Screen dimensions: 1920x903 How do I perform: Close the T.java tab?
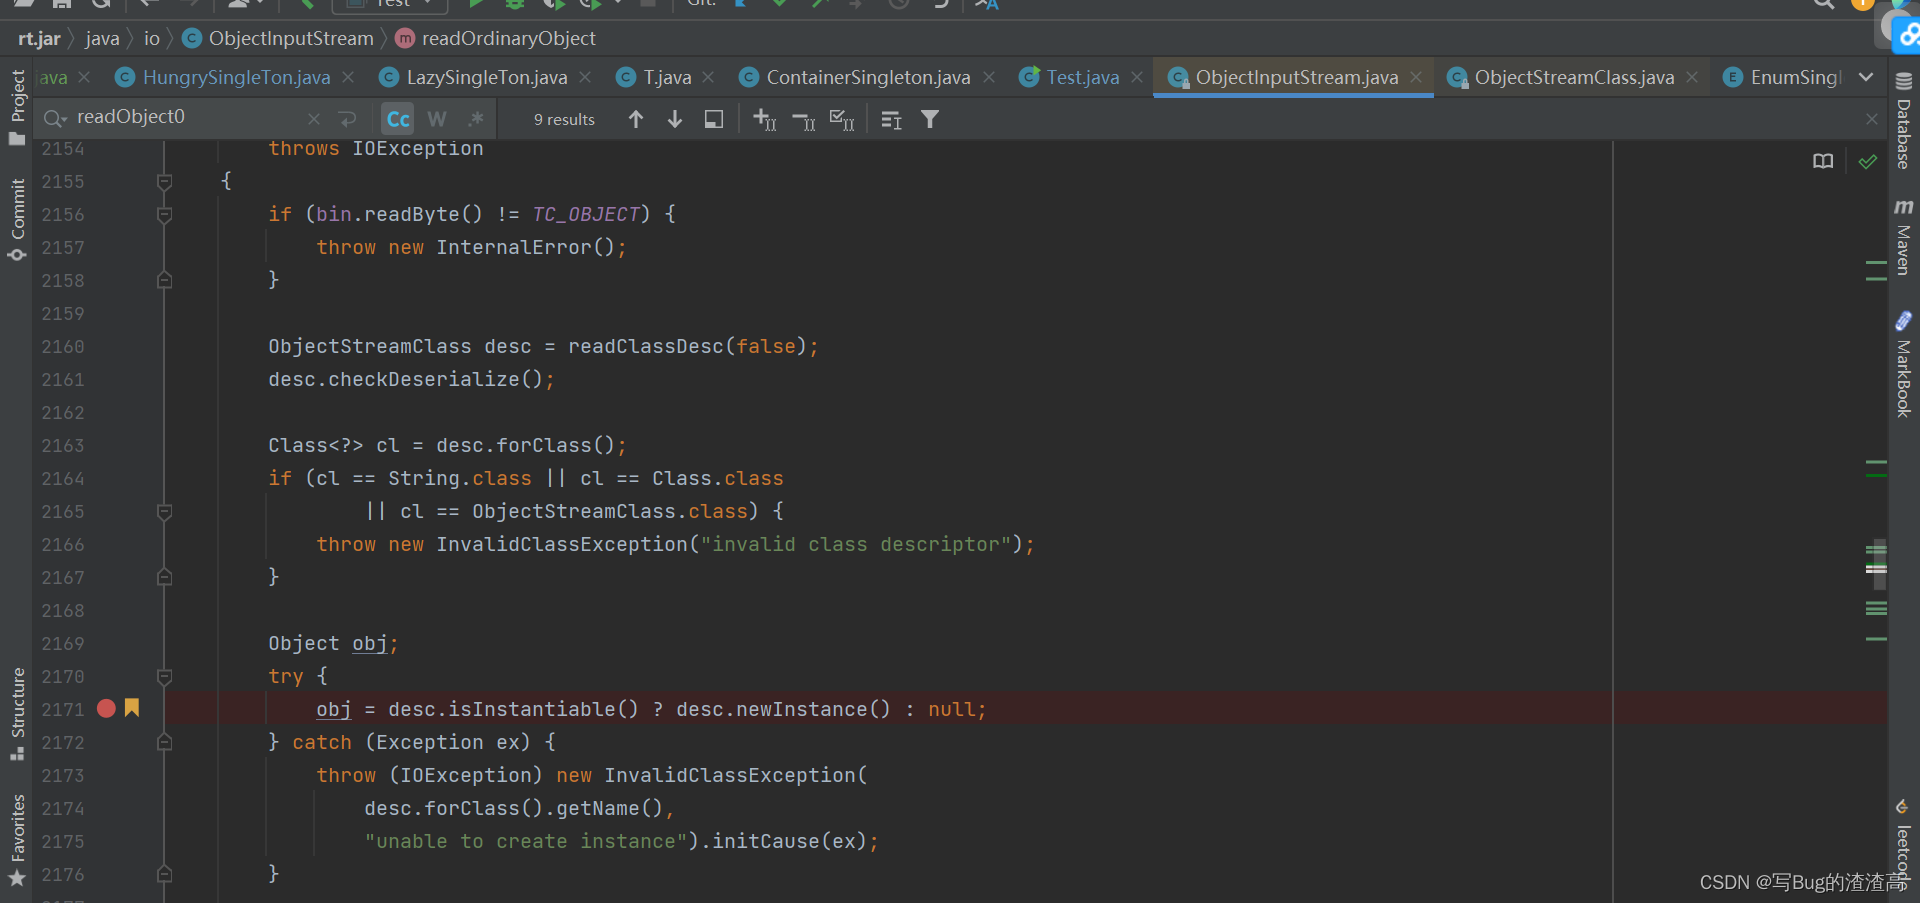[708, 77]
